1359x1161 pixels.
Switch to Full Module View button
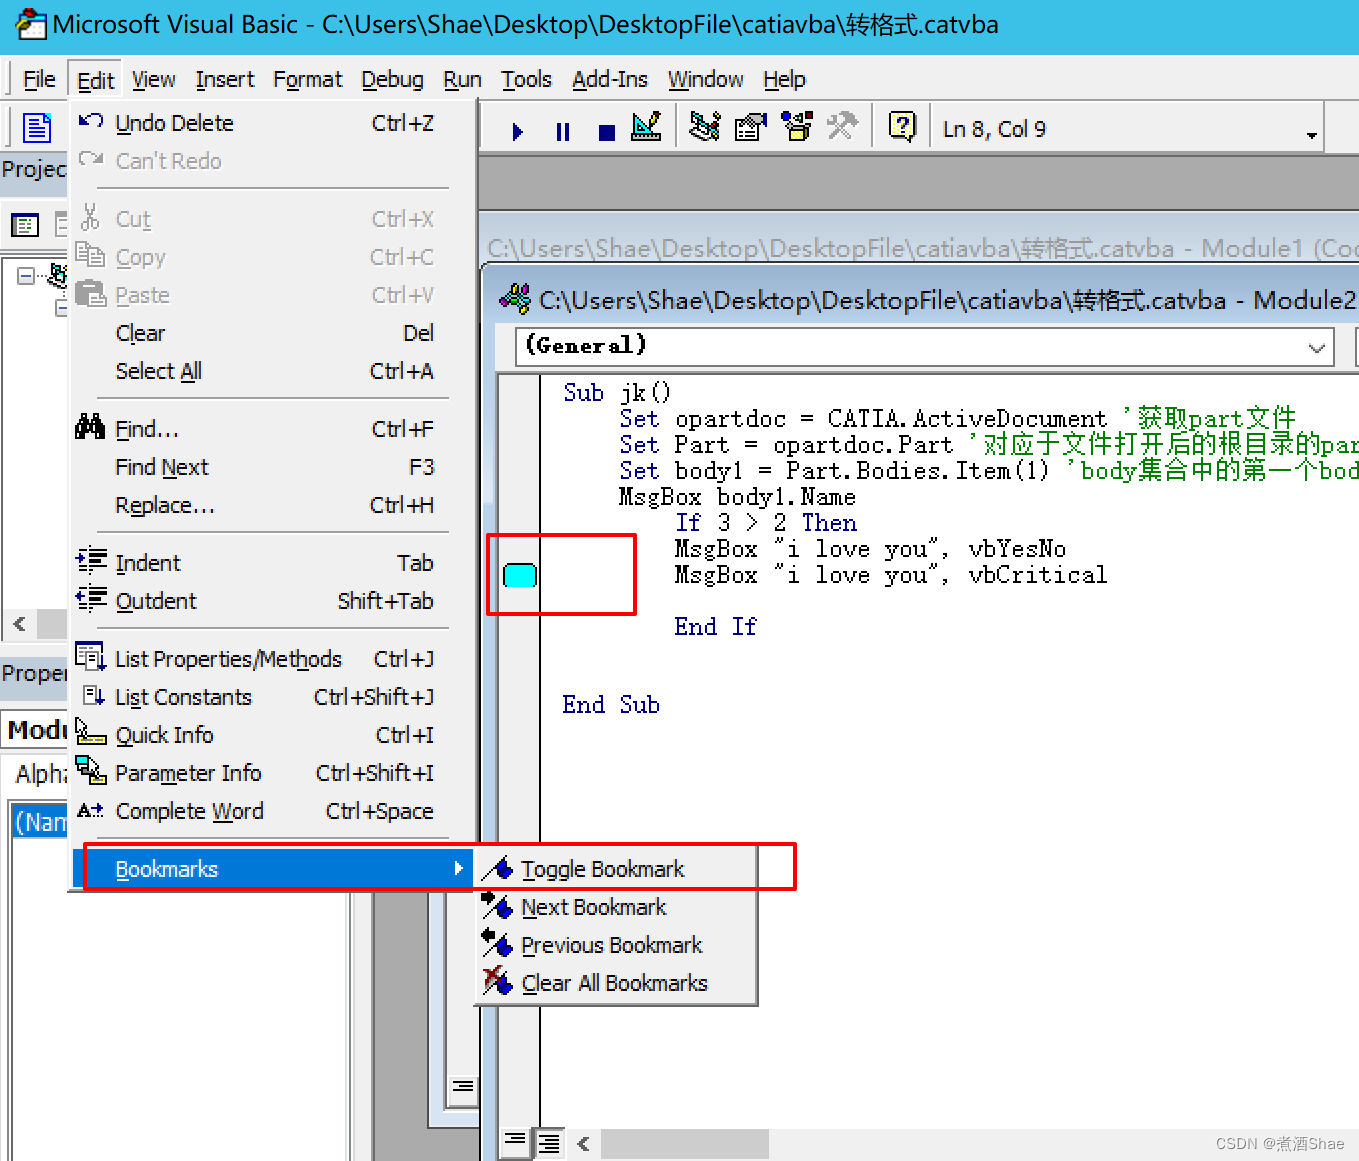(549, 1142)
